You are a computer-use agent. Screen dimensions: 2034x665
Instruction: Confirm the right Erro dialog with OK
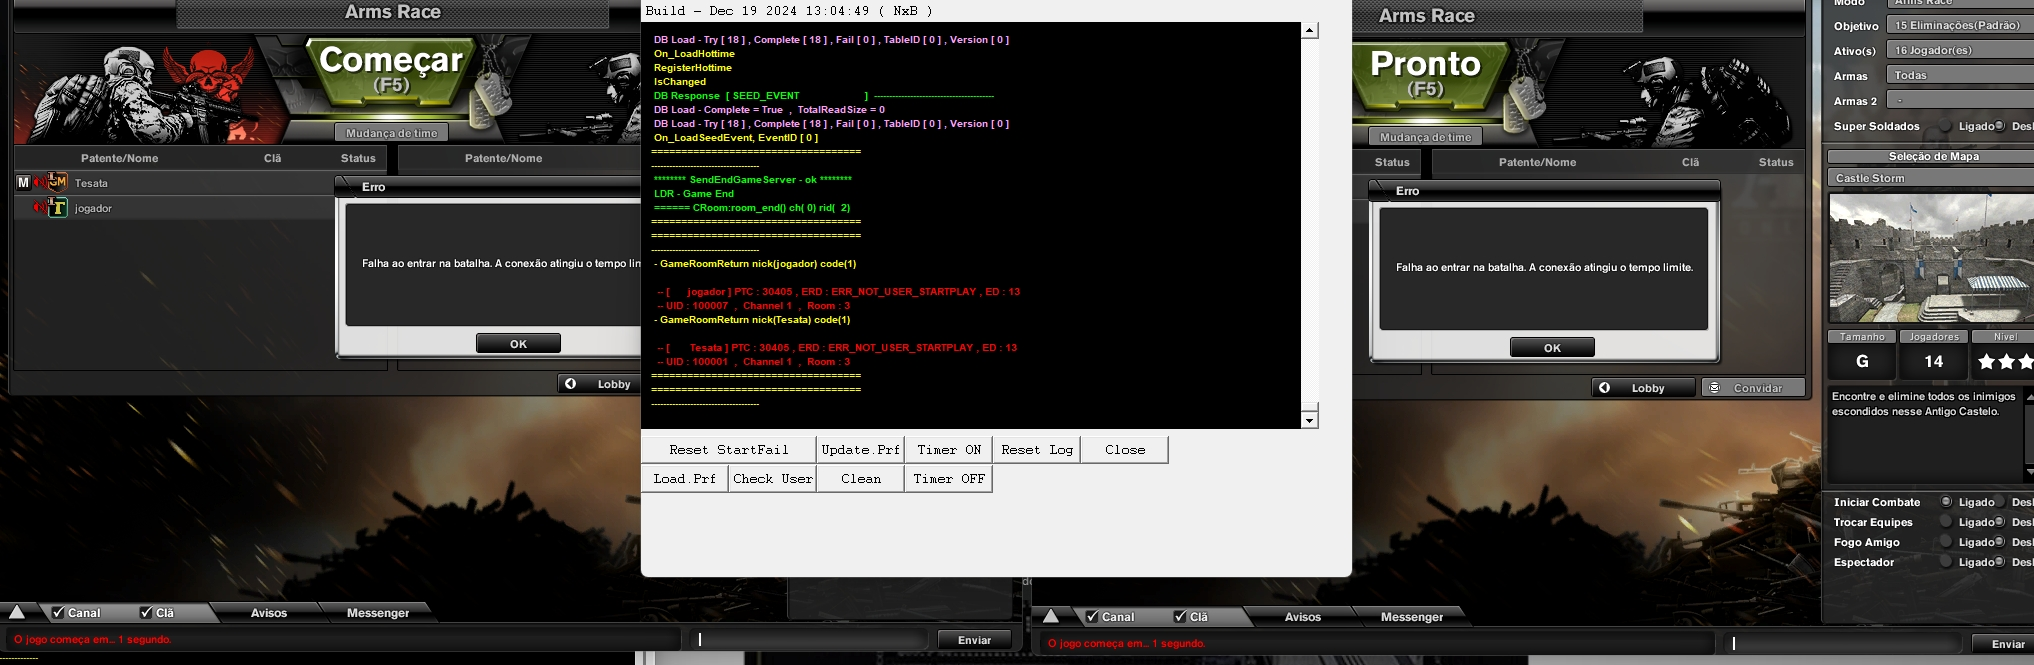click(1552, 347)
